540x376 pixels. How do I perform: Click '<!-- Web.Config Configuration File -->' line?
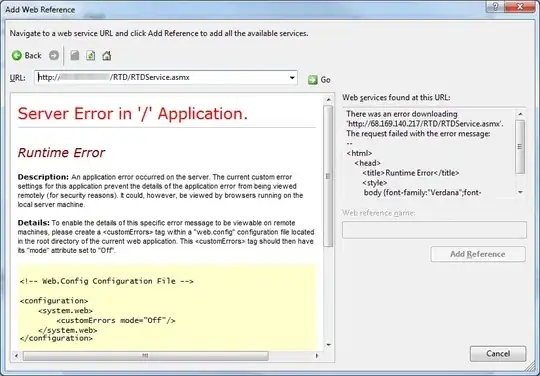coord(107,281)
